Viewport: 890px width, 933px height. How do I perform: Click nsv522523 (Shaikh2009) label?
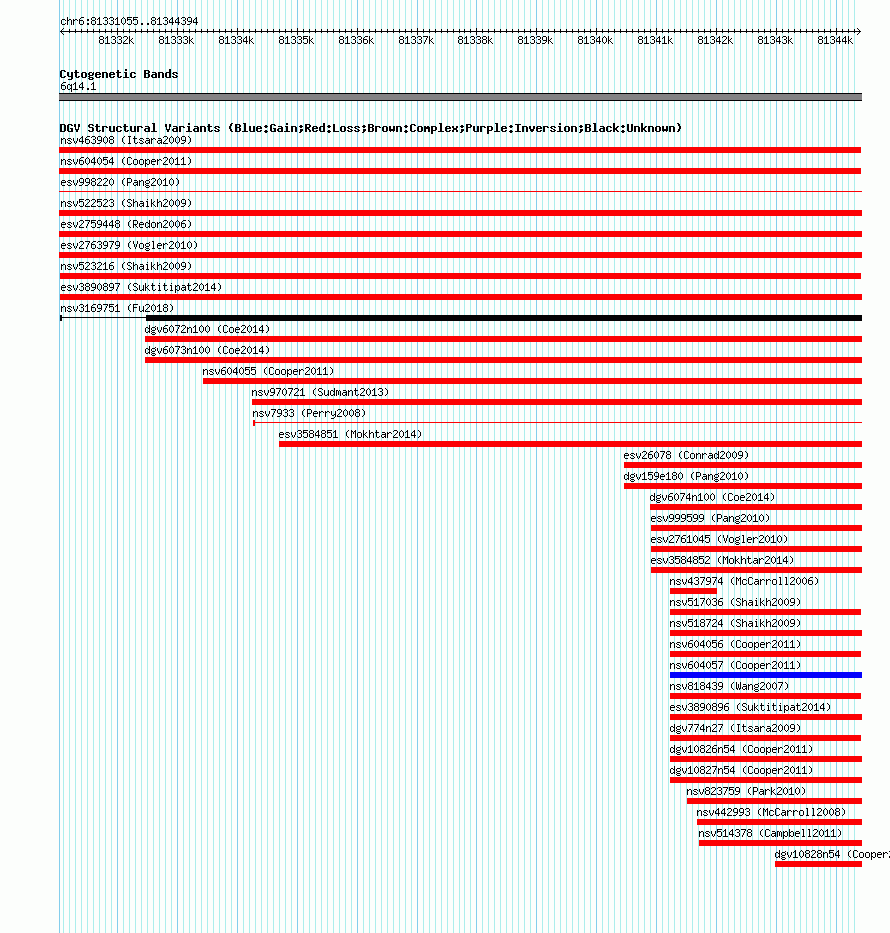(126, 203)
